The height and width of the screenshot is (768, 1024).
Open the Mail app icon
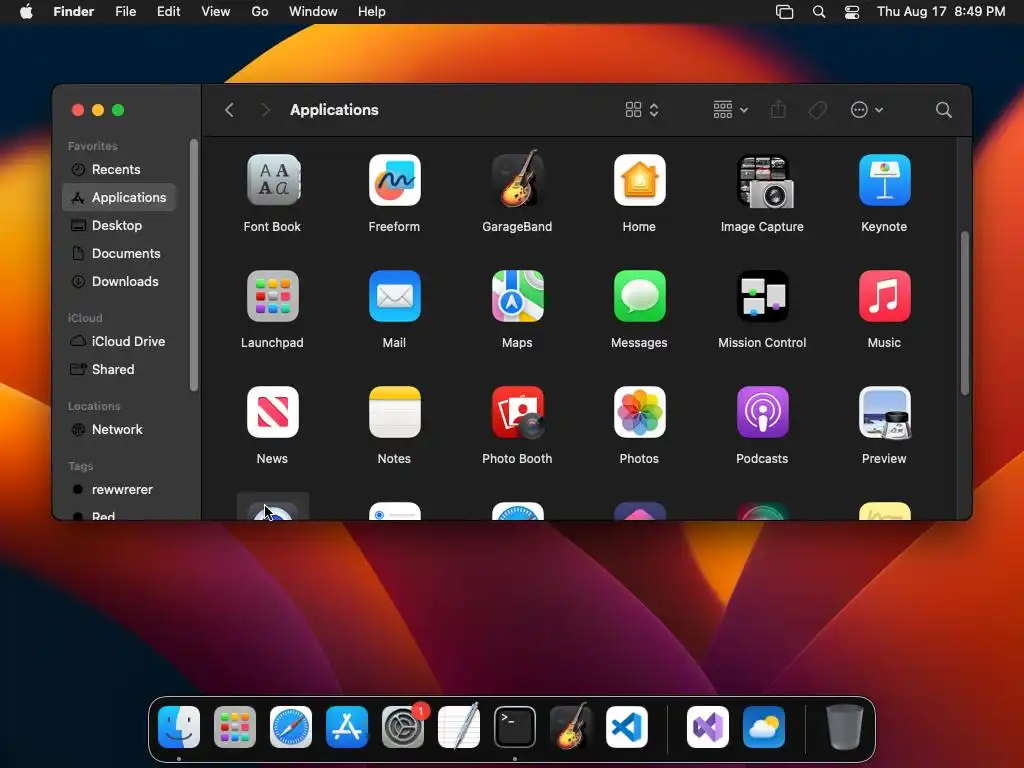pos(394,296)
